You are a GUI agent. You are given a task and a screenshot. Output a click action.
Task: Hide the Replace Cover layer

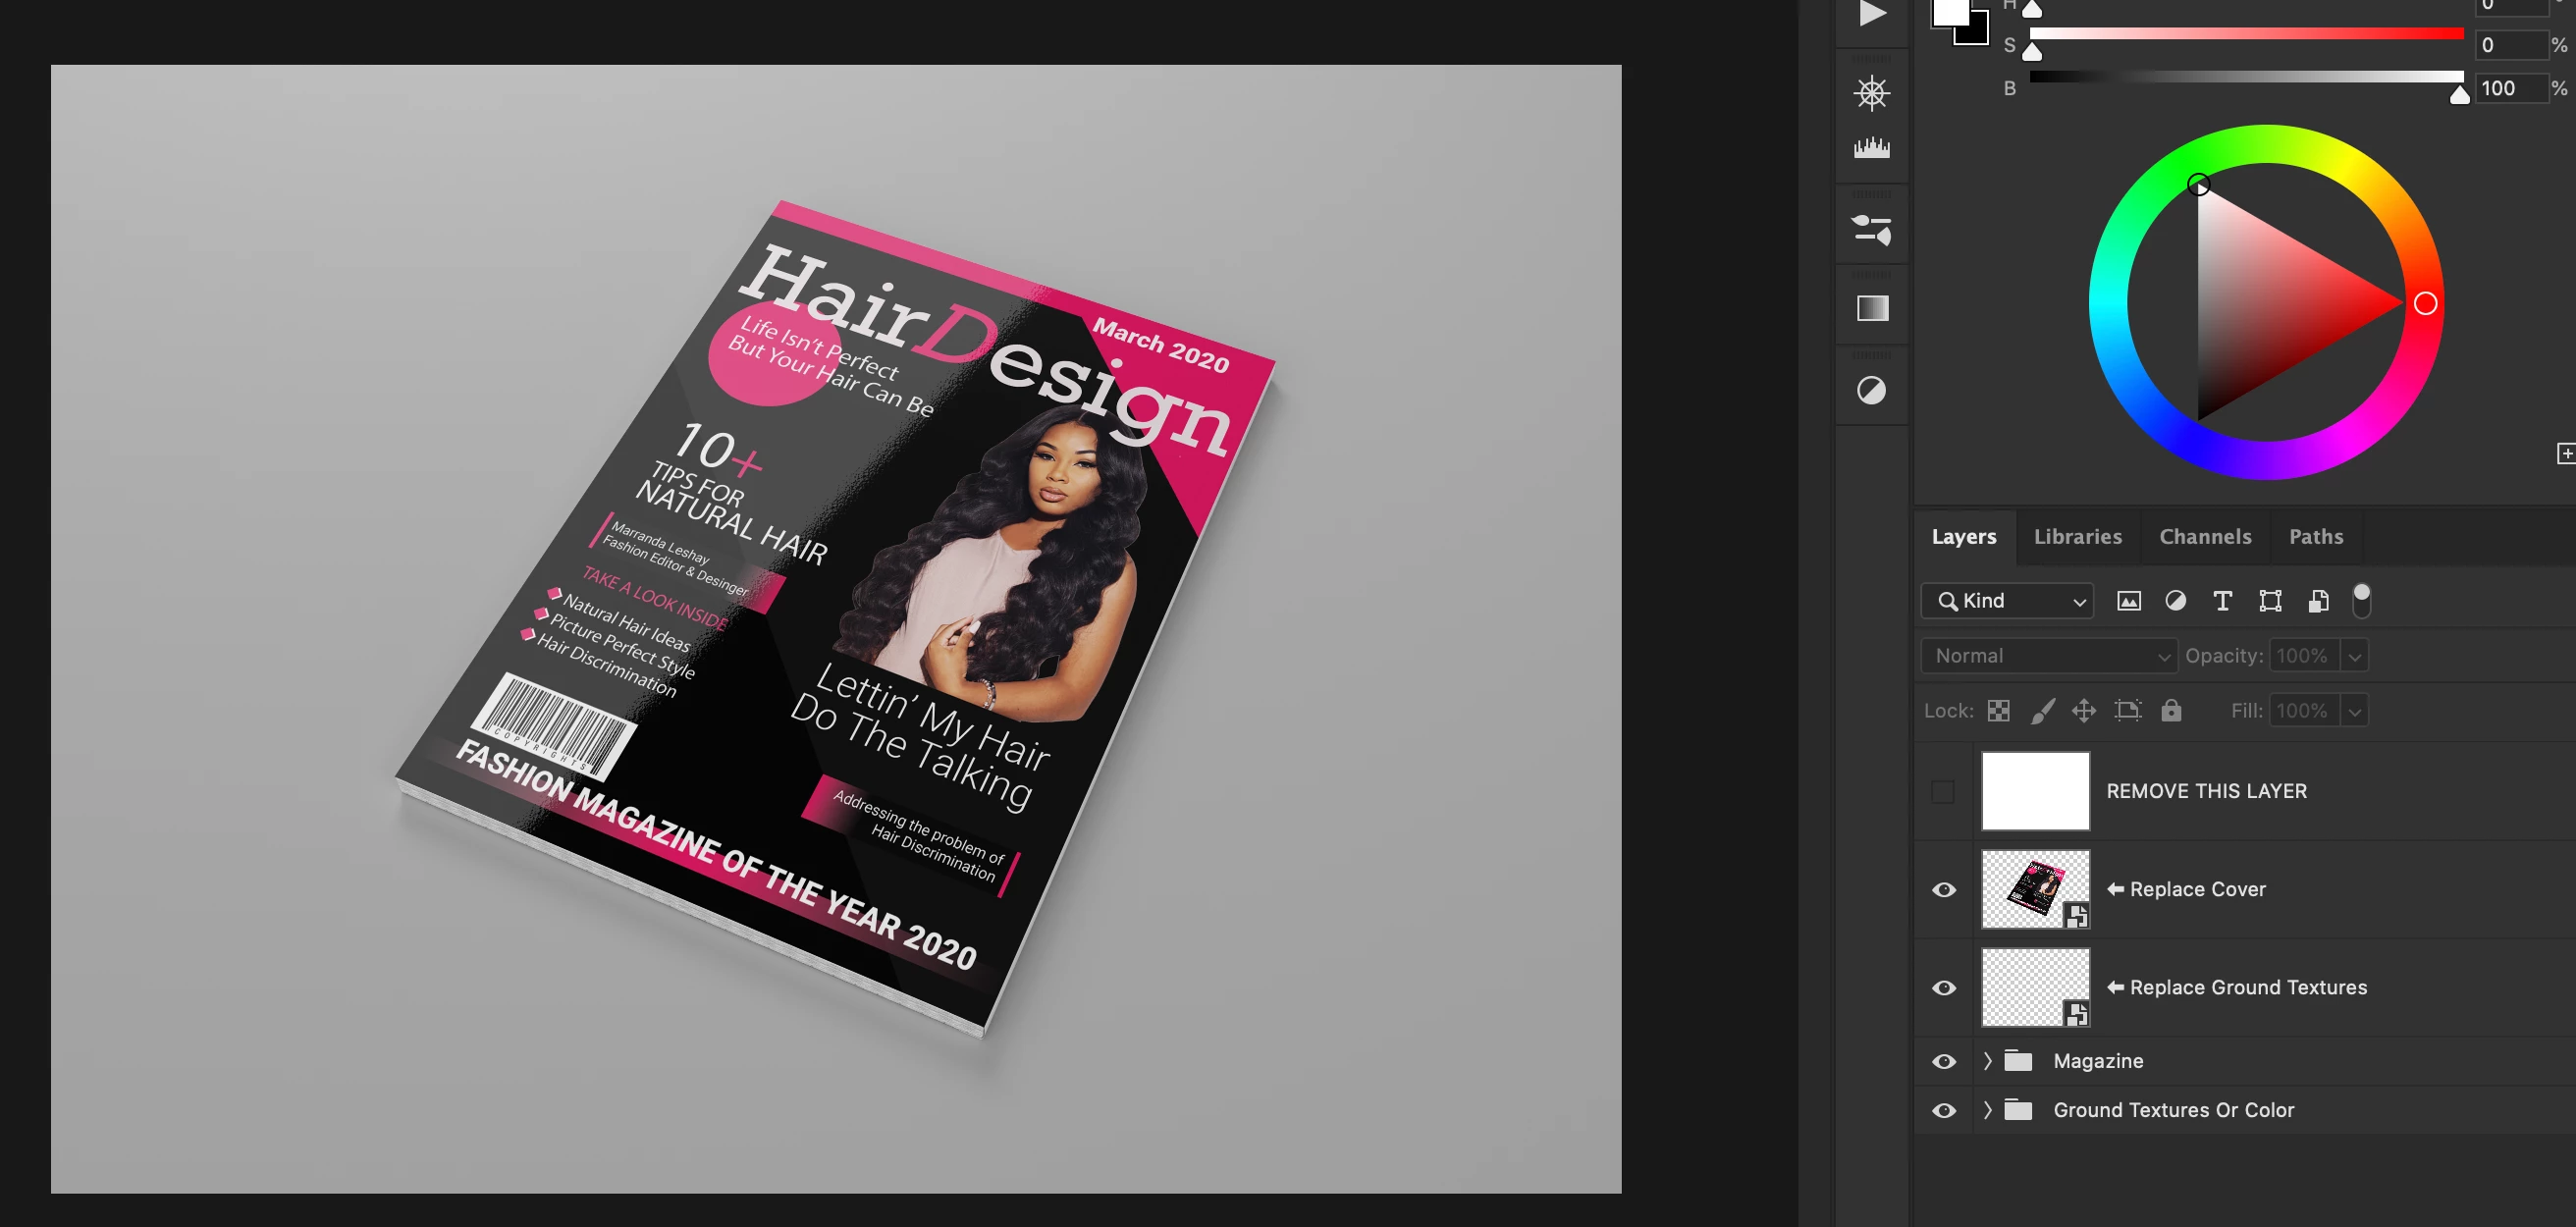[x=1943, y=890]
